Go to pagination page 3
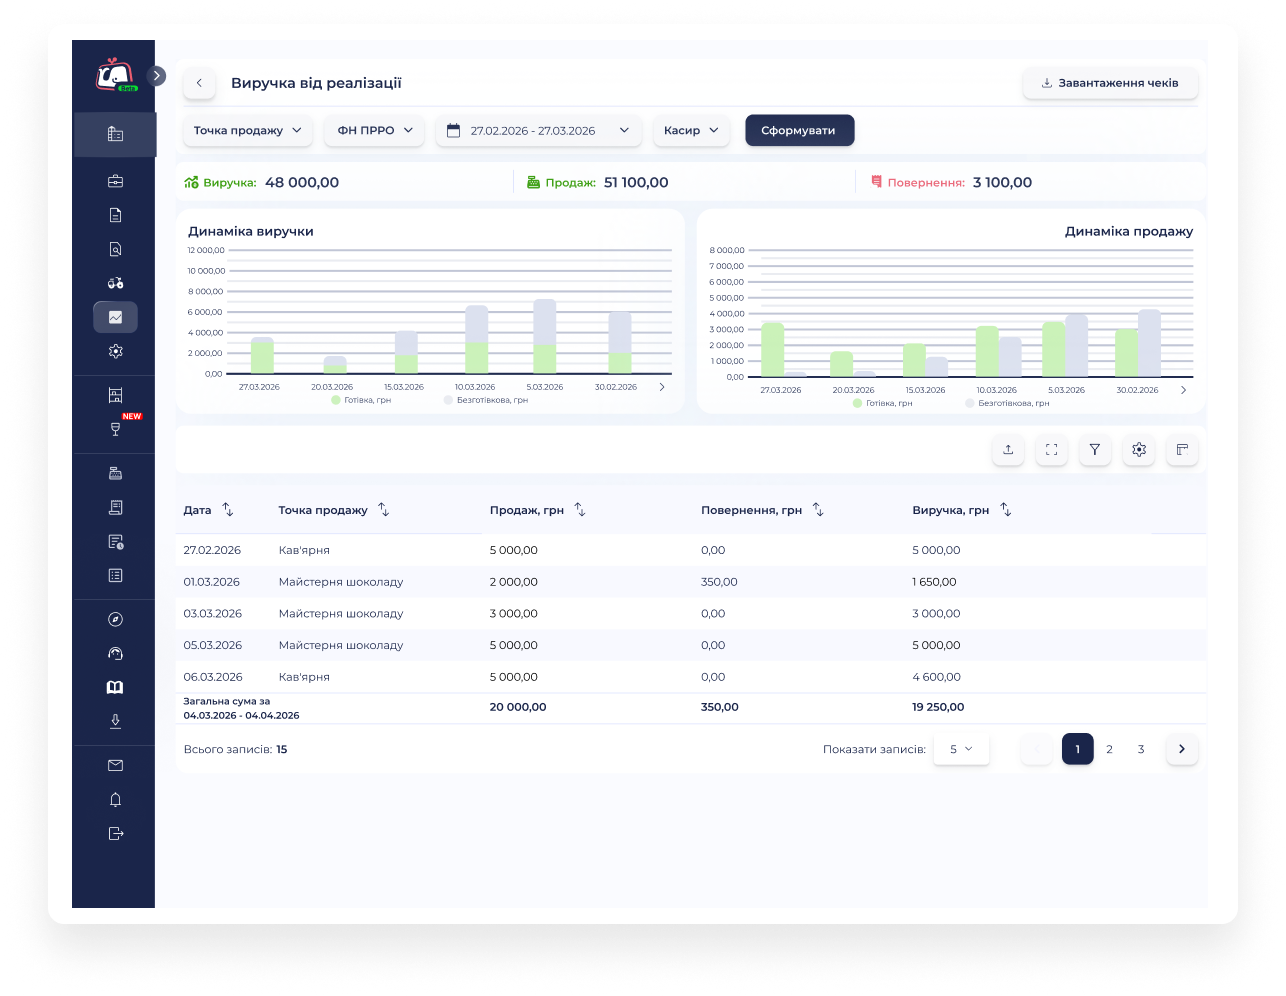This screenshot has width=1286, height=996. 1141,749
